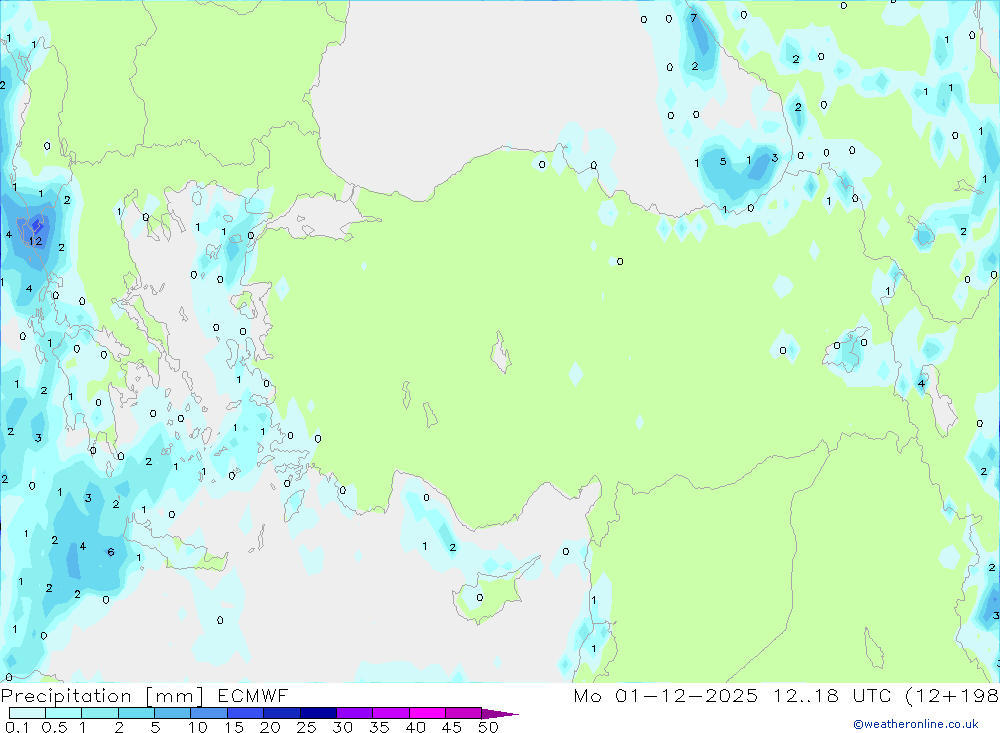Click the '[mm]' unit label
Viewport: 1000px width, 733px height.
pos(174,696)
